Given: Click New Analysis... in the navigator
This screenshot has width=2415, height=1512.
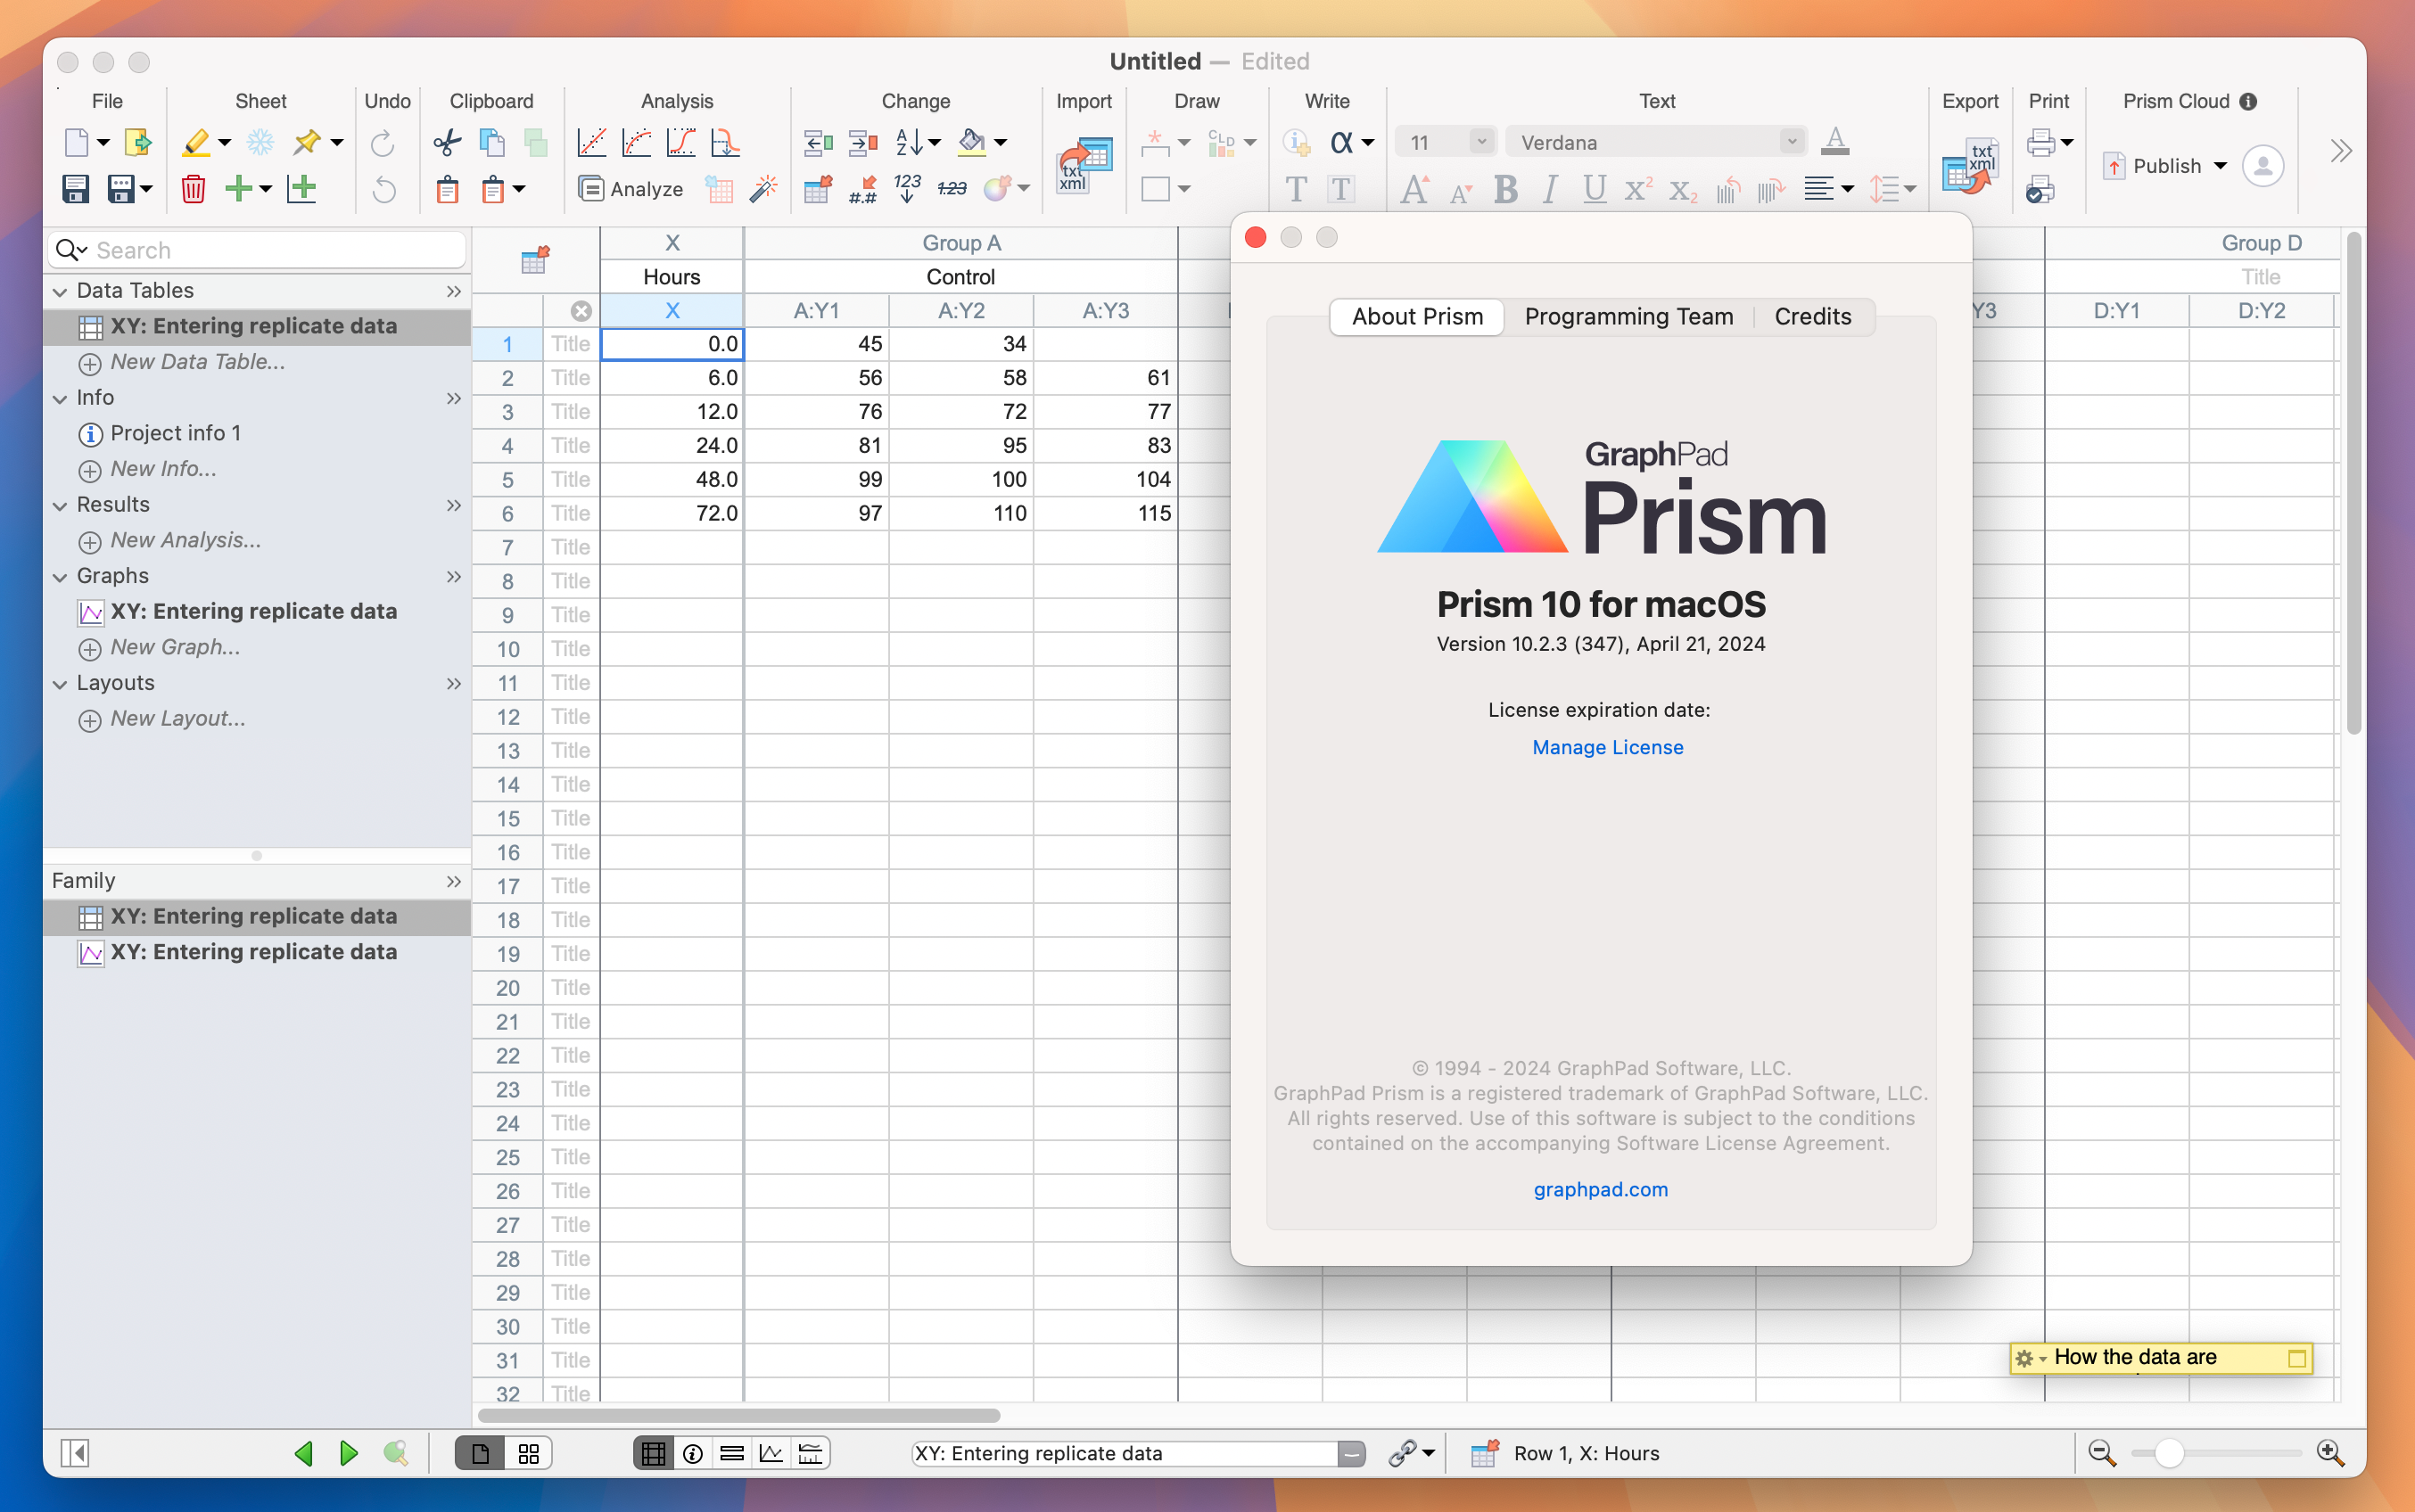Looking at the screenshot, I should pyautogui.click(x=185, y=540).
